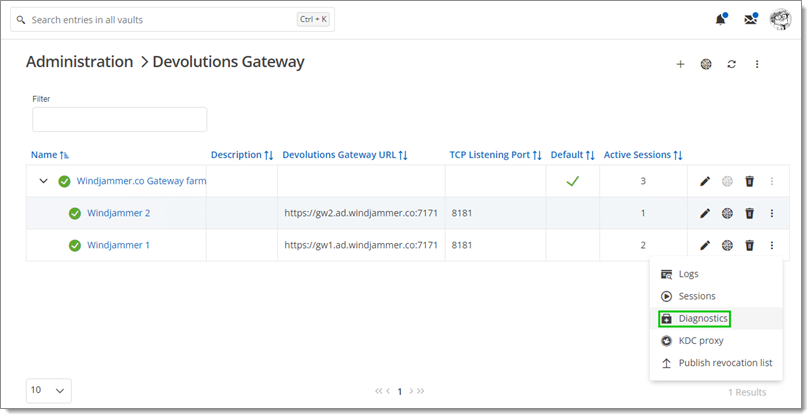Click the add gateway plus icon
812x419 pixels.
point(680,64)
